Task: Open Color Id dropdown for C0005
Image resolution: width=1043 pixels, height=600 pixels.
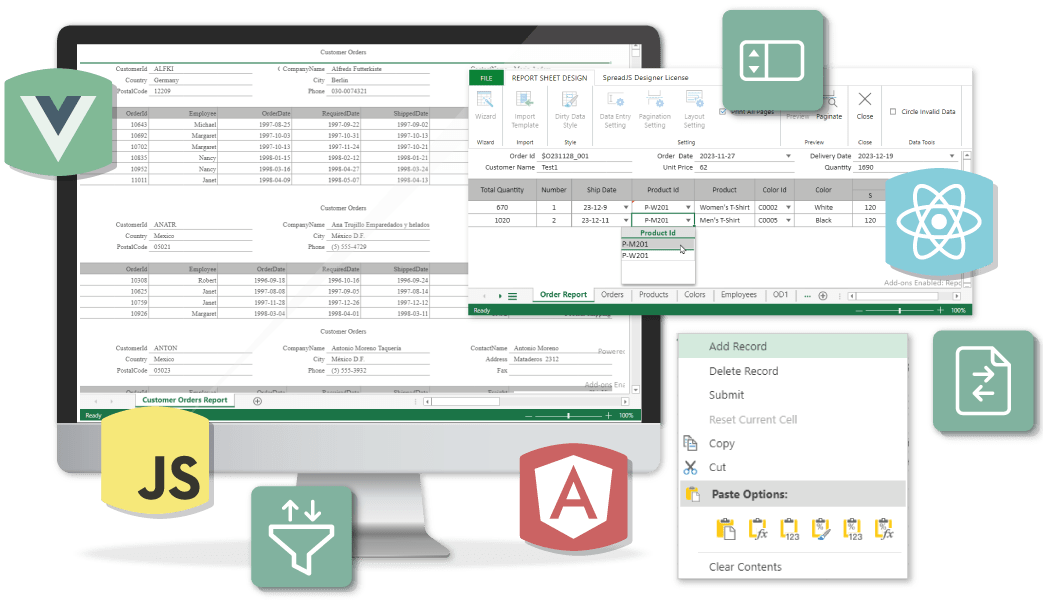Action: click(x=788, y=220)
